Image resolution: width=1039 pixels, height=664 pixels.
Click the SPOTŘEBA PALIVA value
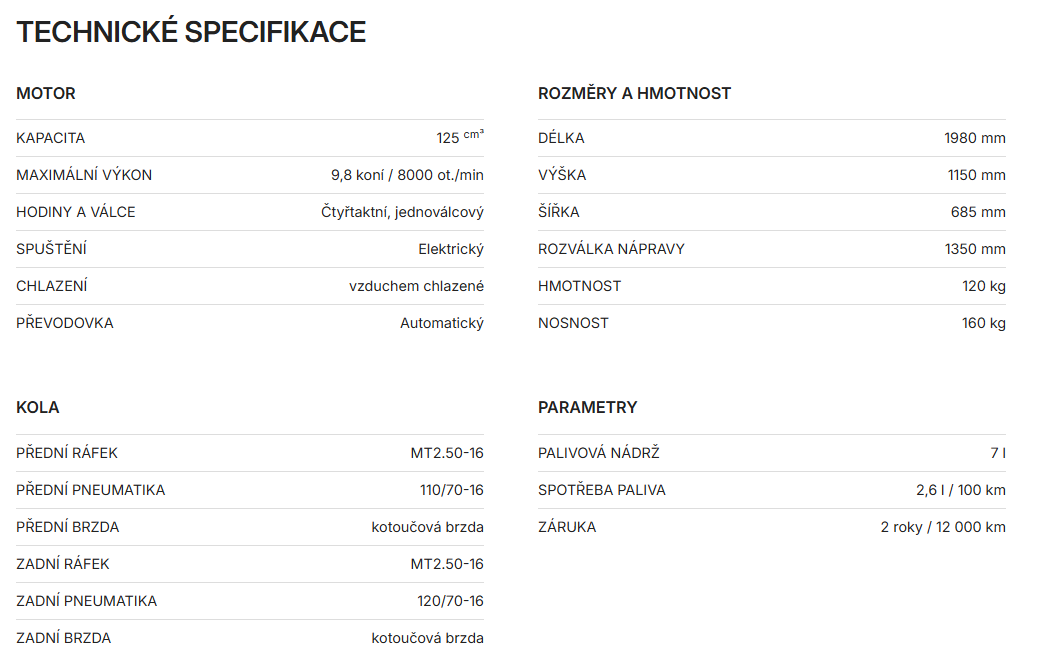pos(961,490)
